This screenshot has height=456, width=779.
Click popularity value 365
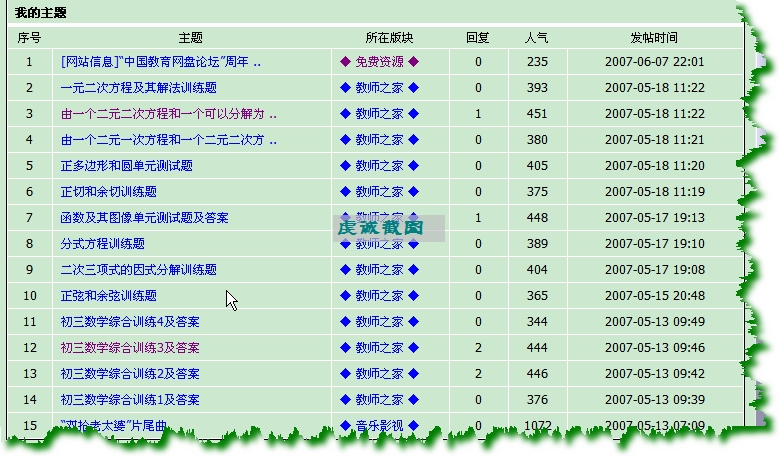coord(537,296)
